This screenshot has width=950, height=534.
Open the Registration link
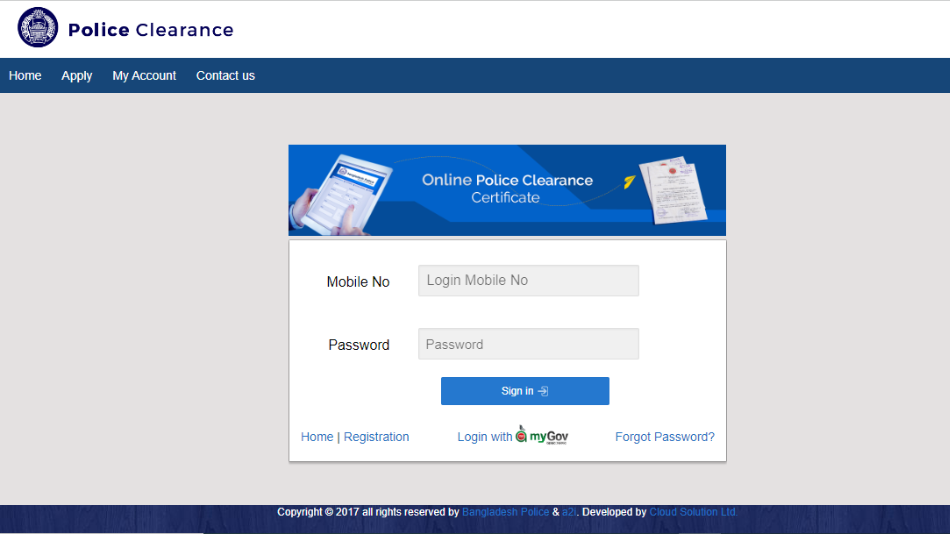(376, 437)
